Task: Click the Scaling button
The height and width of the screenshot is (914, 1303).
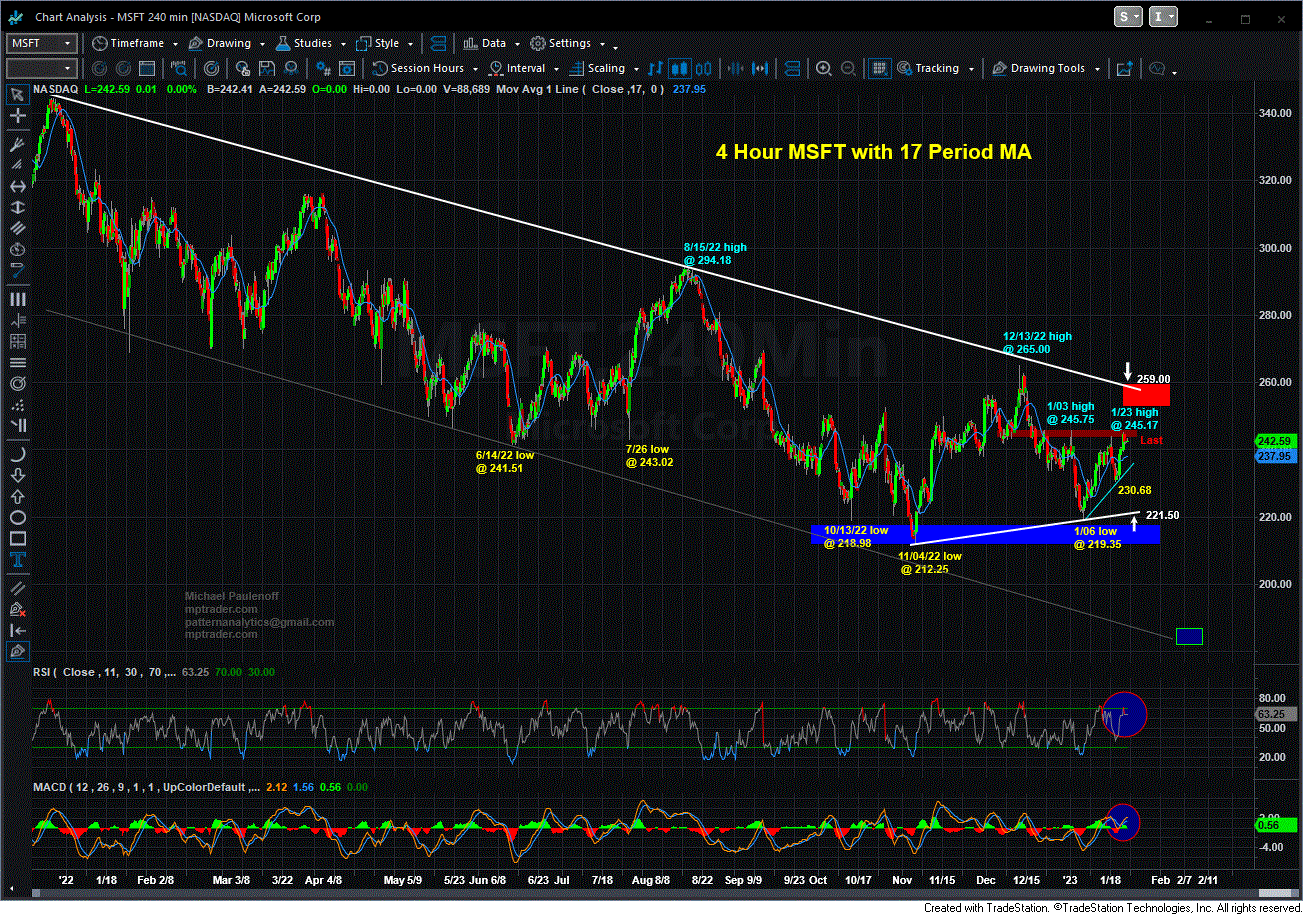Action: click(x=599, y=68)
